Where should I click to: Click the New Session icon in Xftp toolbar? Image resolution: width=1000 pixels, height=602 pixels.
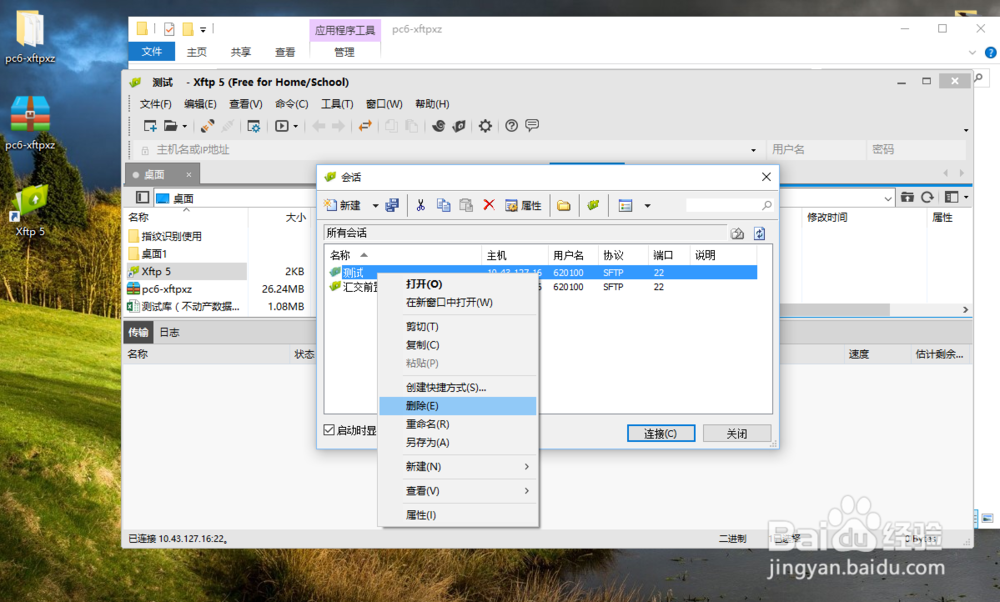click(150, 126)
